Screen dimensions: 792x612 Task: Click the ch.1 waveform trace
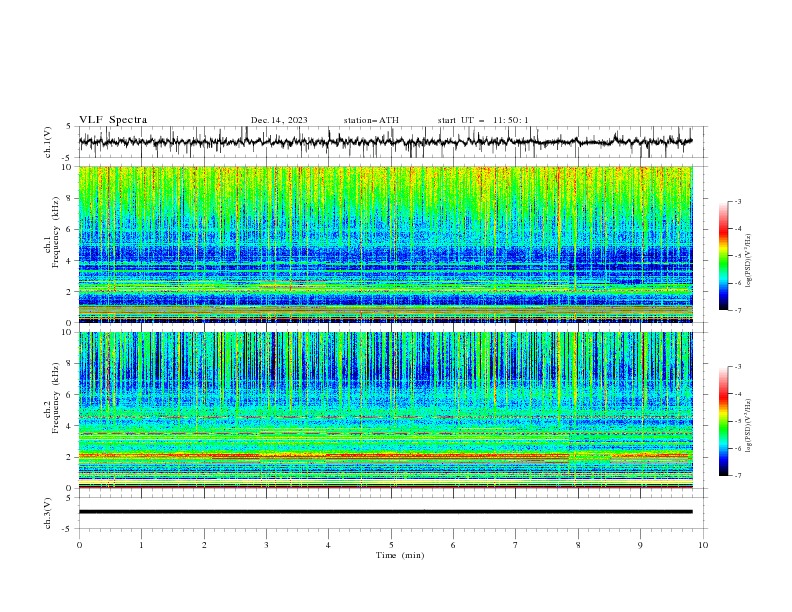(x=385, y=142)
